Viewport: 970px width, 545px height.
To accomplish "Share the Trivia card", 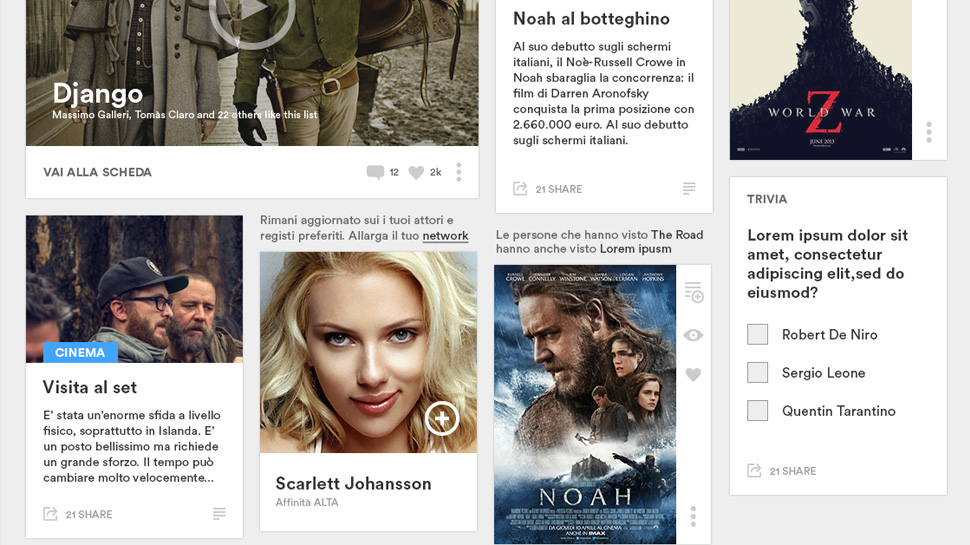I will [x=754, y=470].
